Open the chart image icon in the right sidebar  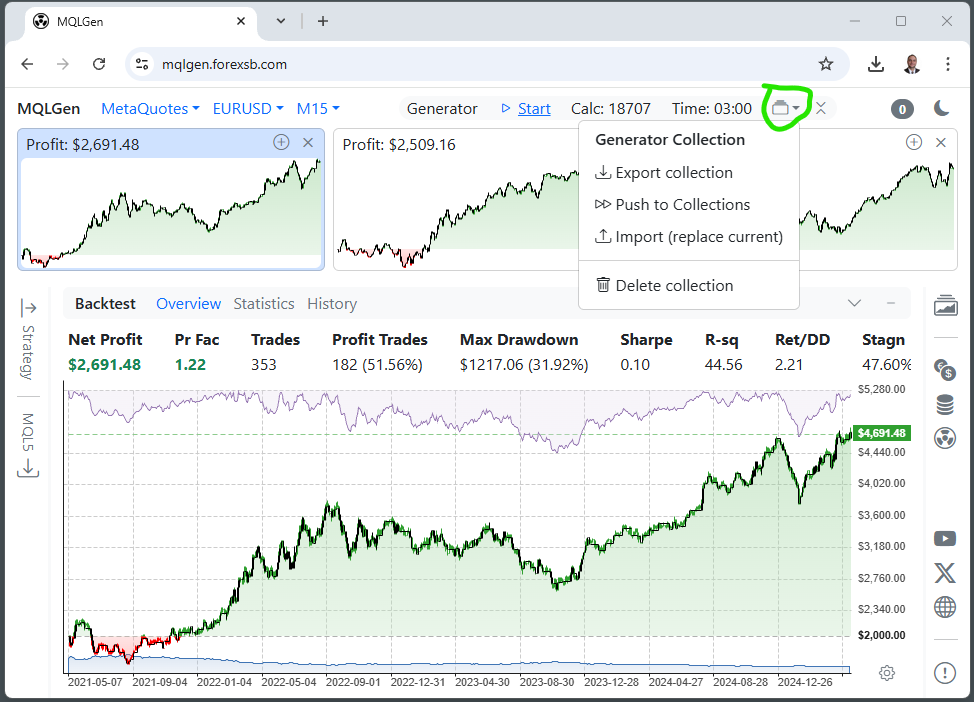coord(945,305)
